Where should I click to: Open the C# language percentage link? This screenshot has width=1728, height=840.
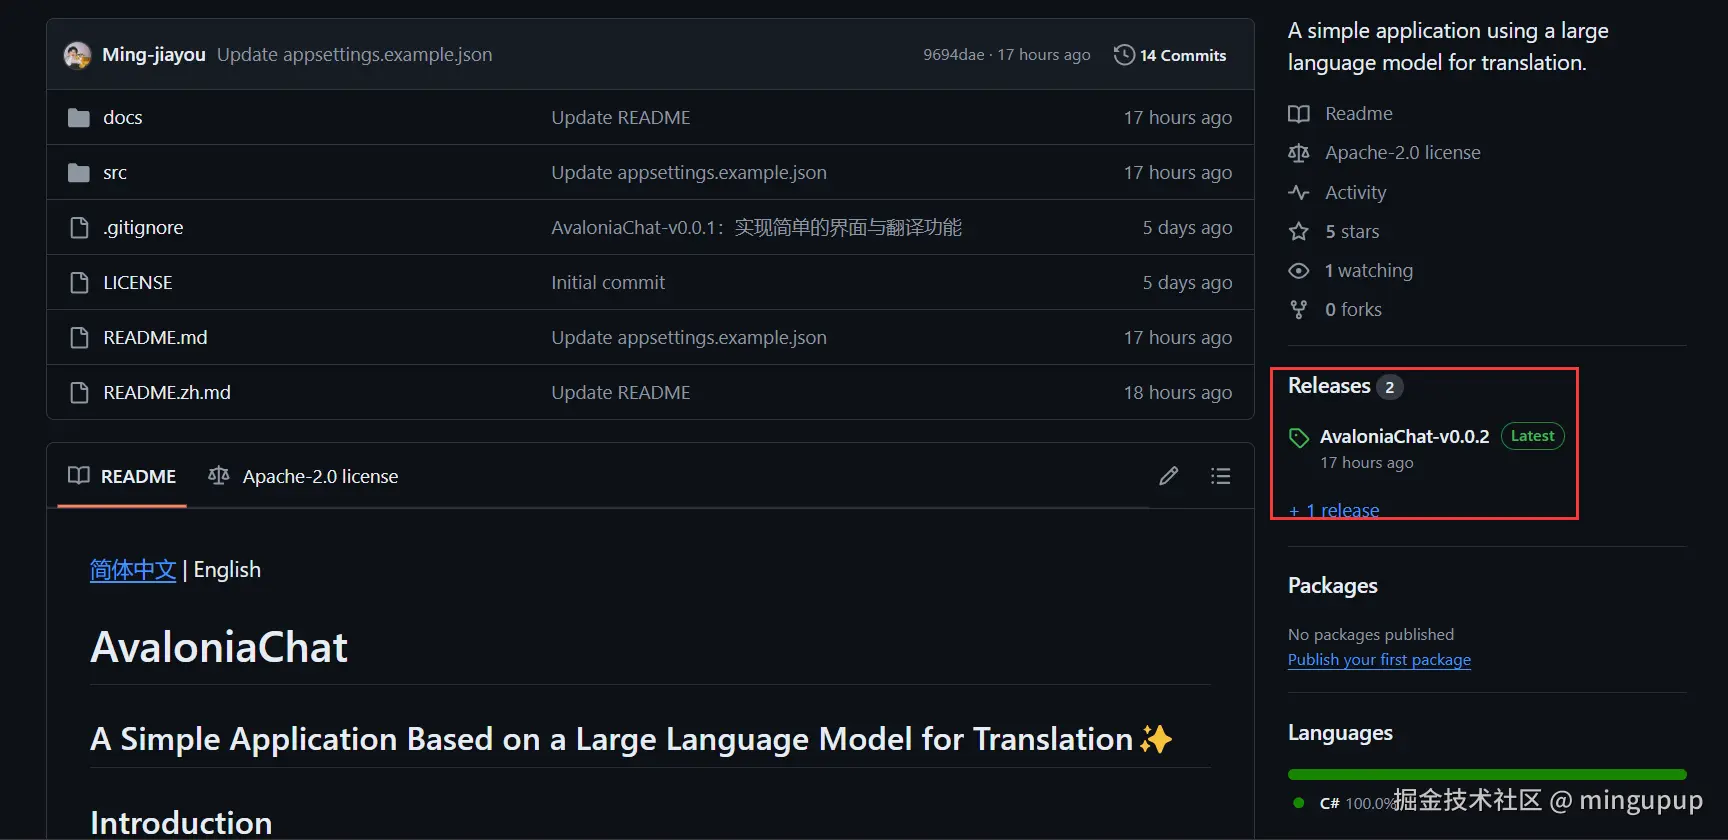pos(1357,803)
